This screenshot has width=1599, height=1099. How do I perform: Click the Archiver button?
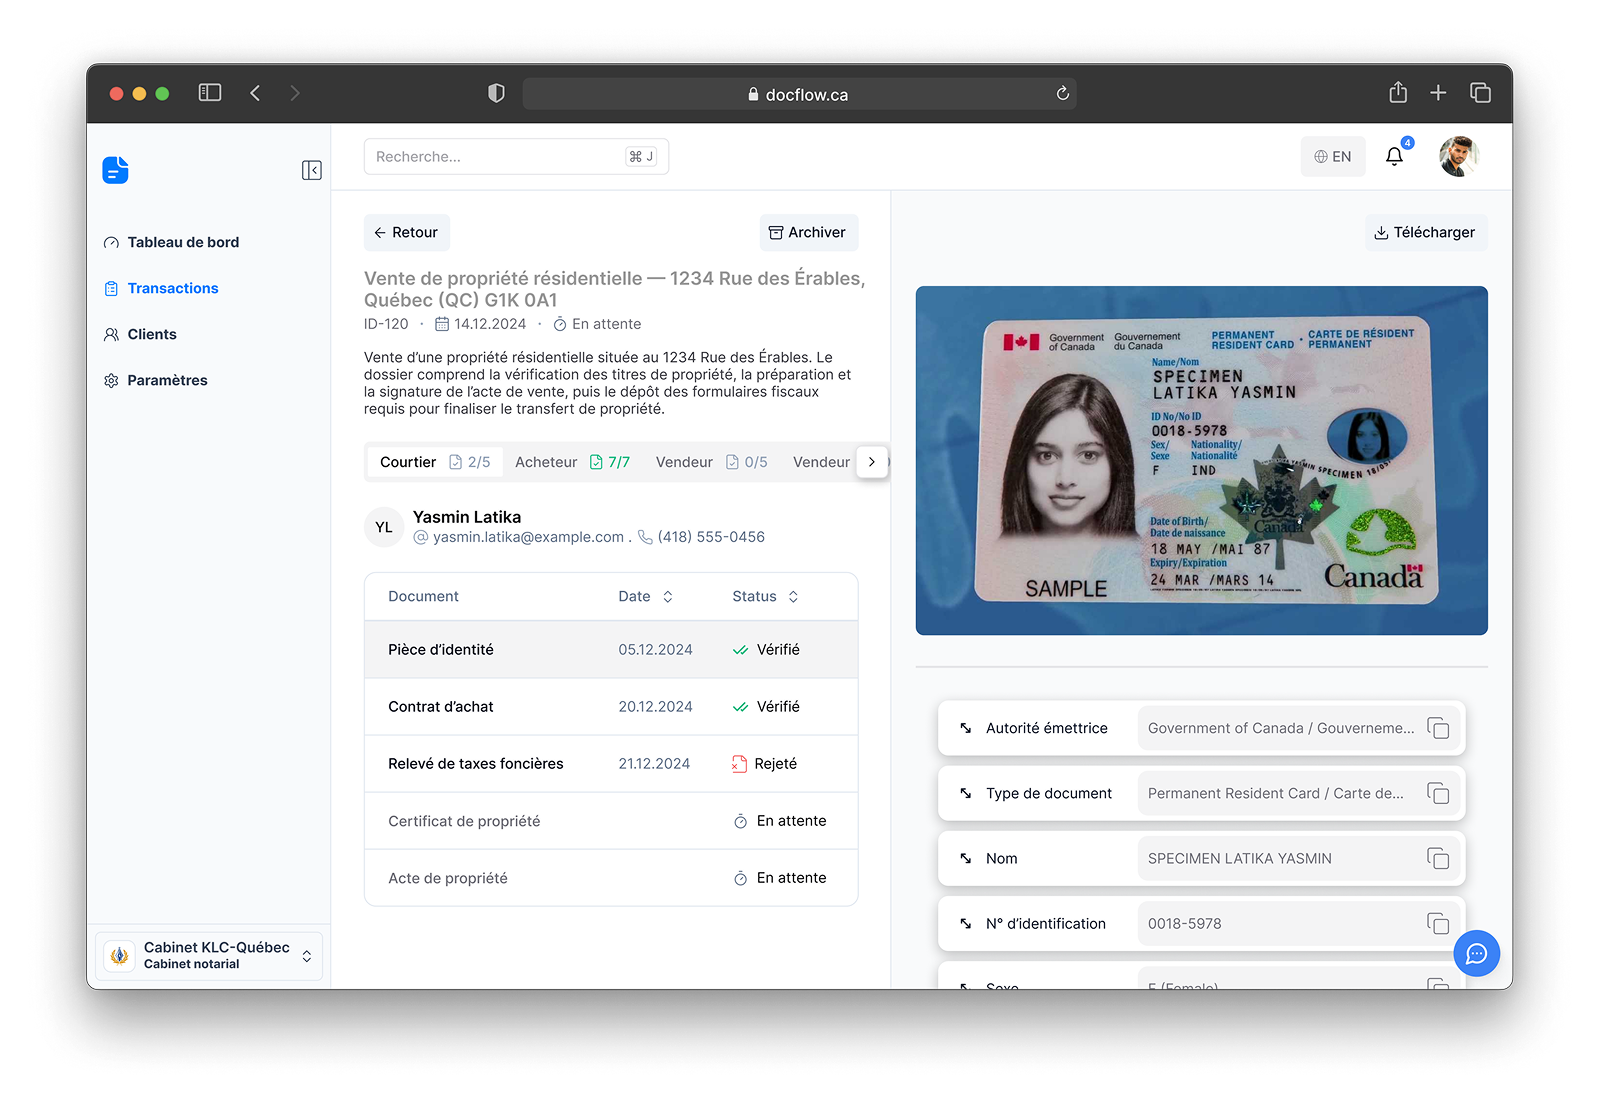click(x=808, y=232)
